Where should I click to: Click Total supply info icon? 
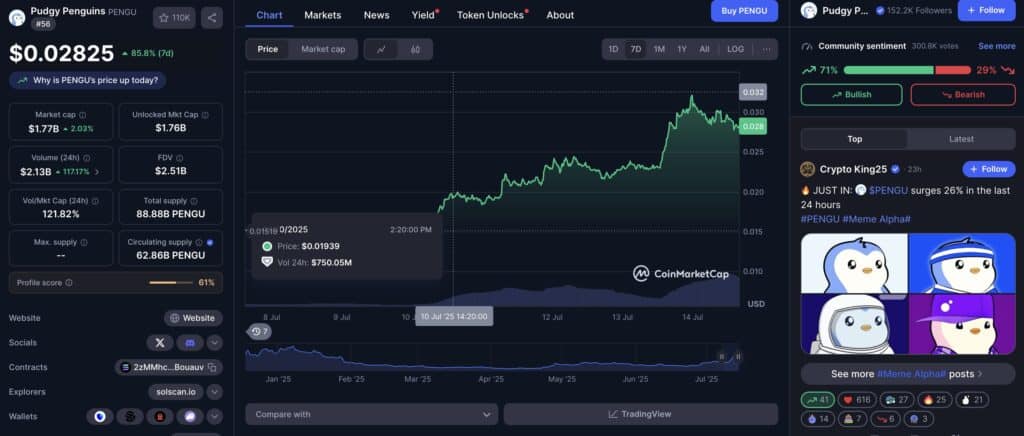[194, 201]
